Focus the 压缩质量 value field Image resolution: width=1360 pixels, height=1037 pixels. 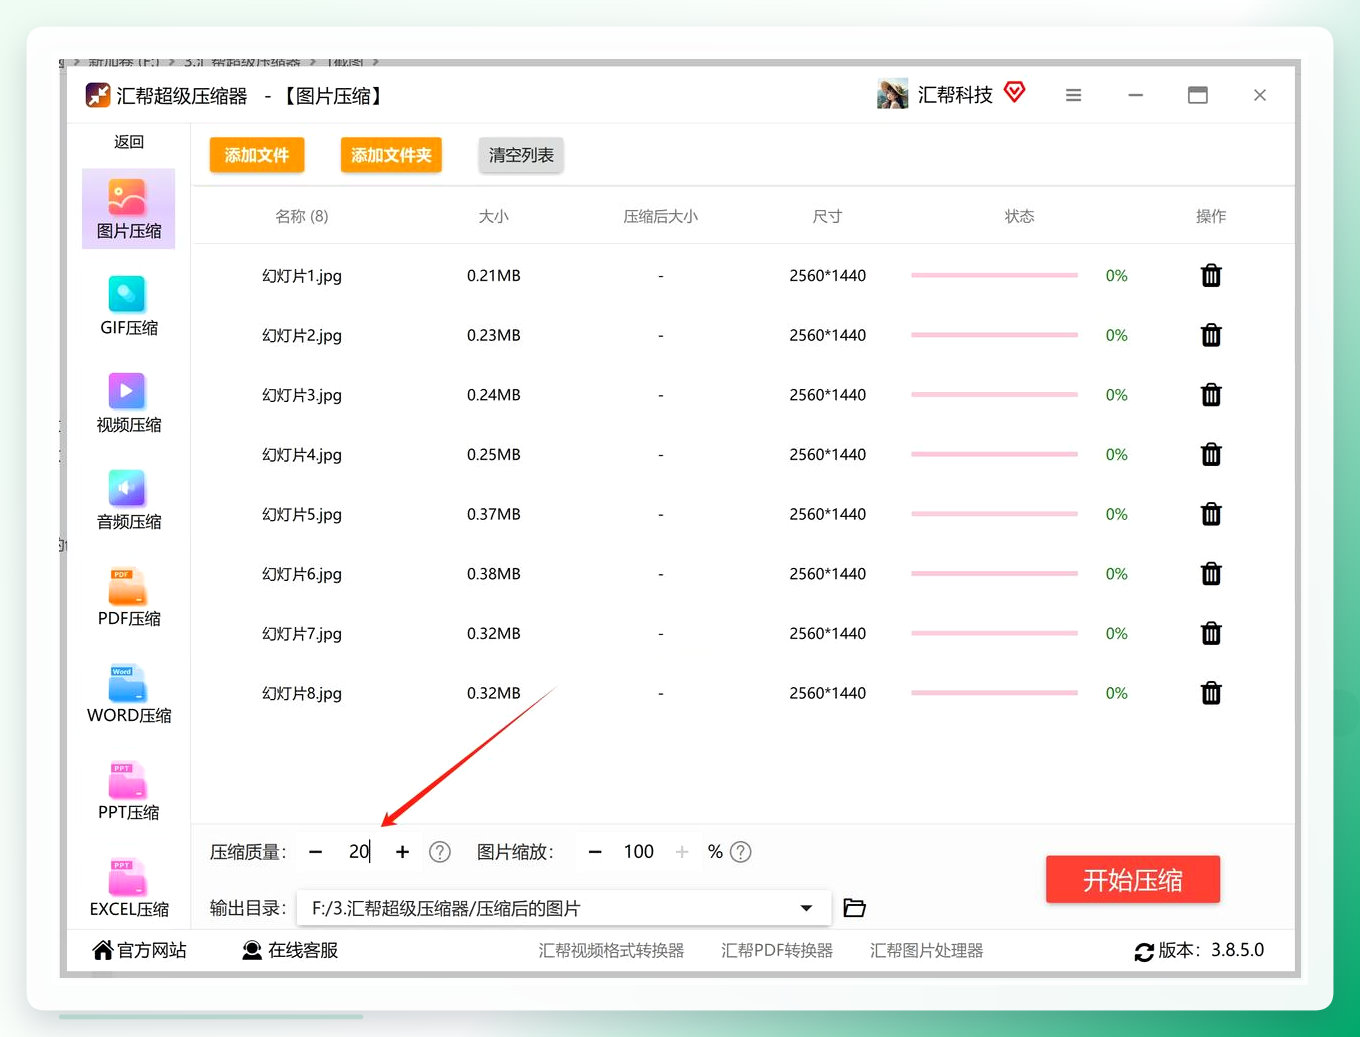(359, 852)
